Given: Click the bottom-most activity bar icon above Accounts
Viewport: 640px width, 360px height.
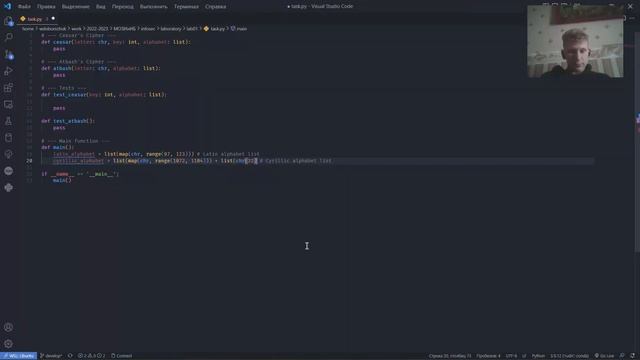Looking at the screenshot, I should tap(8, 188).
